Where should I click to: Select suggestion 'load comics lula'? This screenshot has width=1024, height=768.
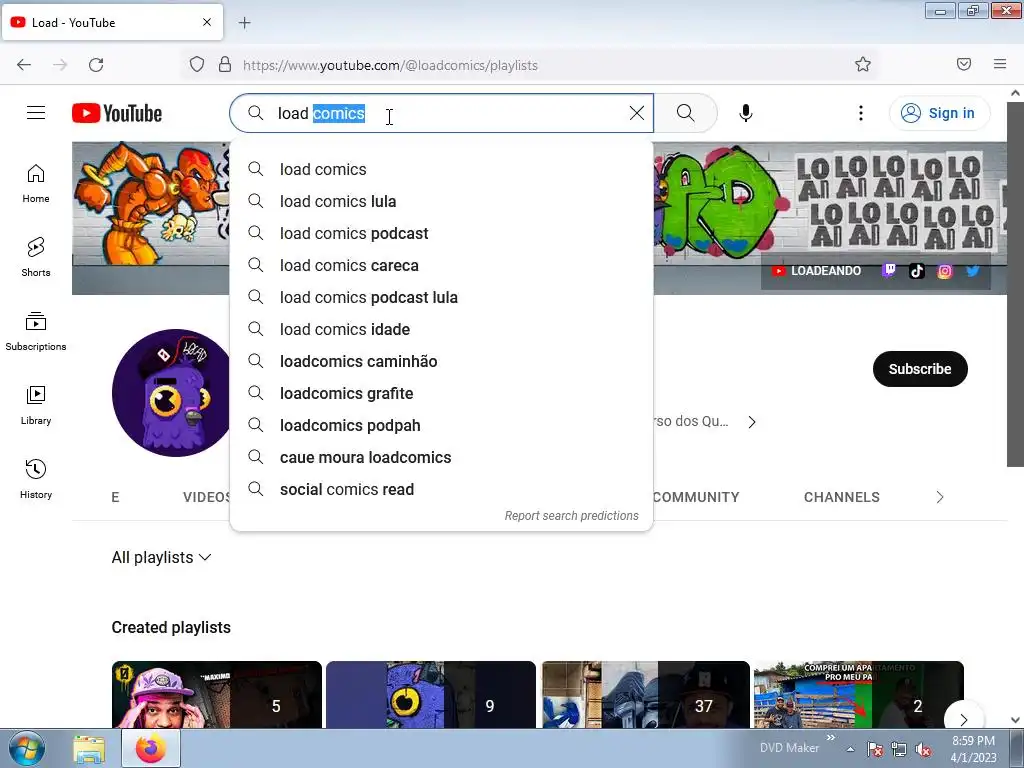(x=441, y=201)
